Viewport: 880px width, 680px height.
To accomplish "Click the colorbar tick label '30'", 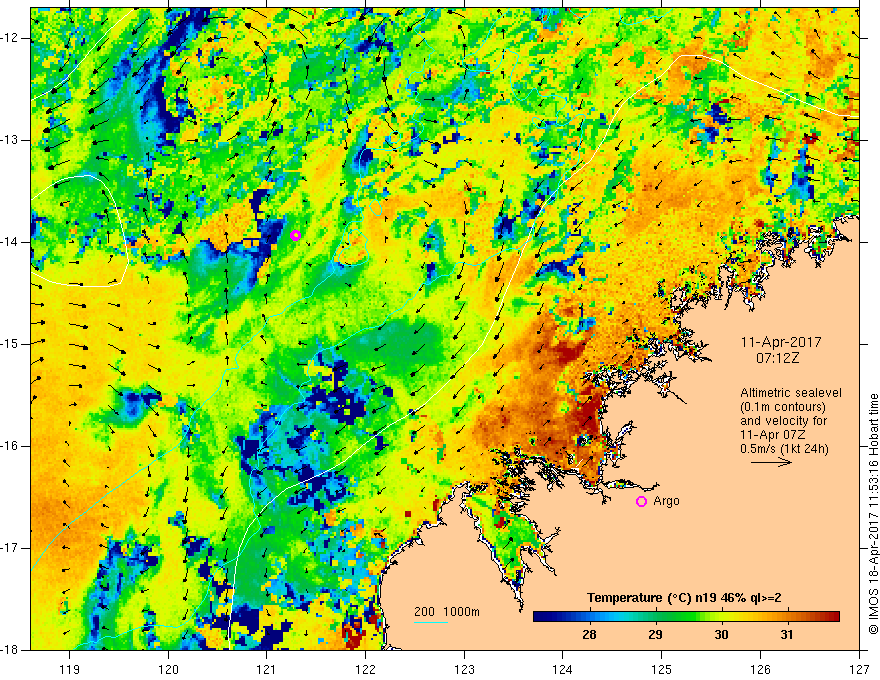I will (x=721, y=635).
